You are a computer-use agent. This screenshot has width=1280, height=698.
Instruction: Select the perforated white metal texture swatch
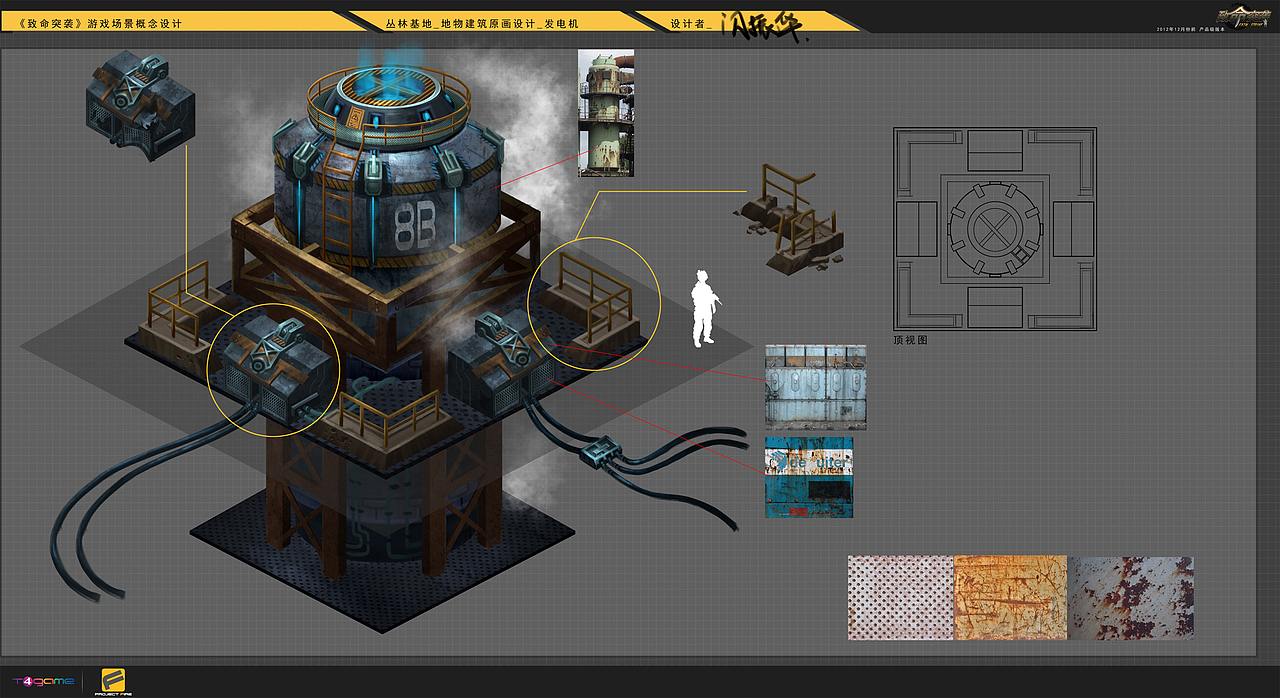click(x=901, y=597)
